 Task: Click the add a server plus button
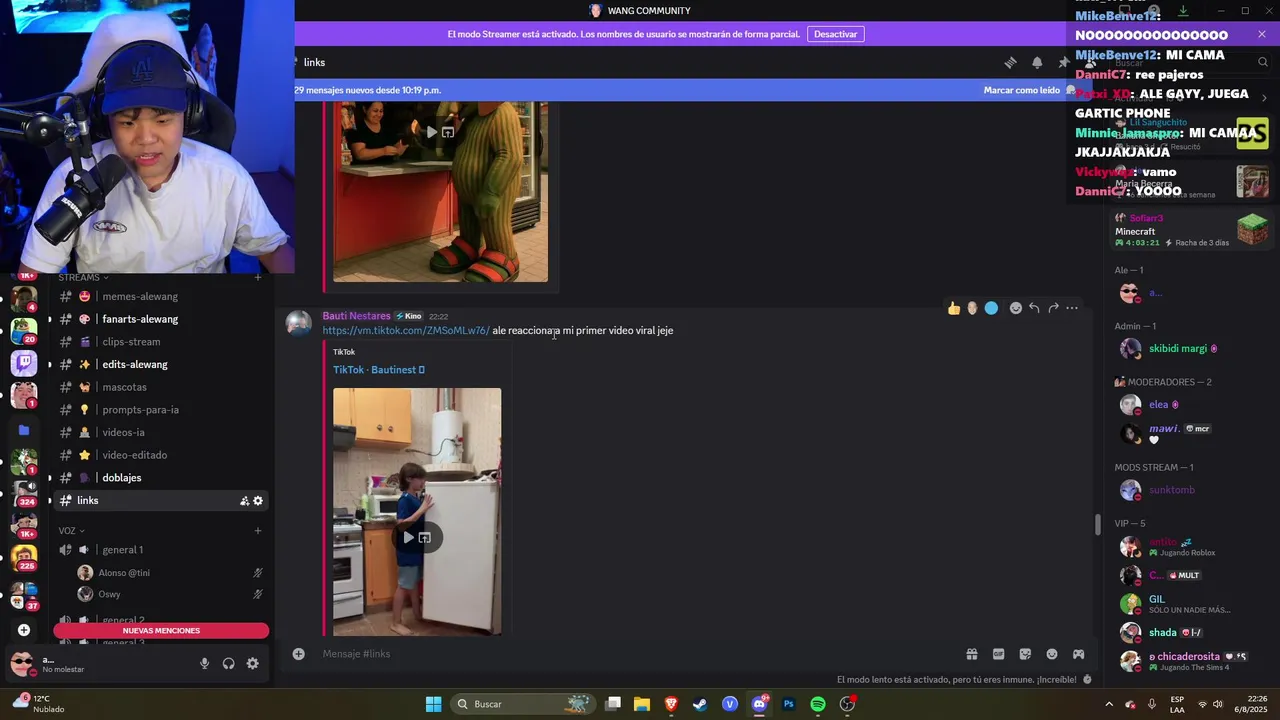[24, 630]
